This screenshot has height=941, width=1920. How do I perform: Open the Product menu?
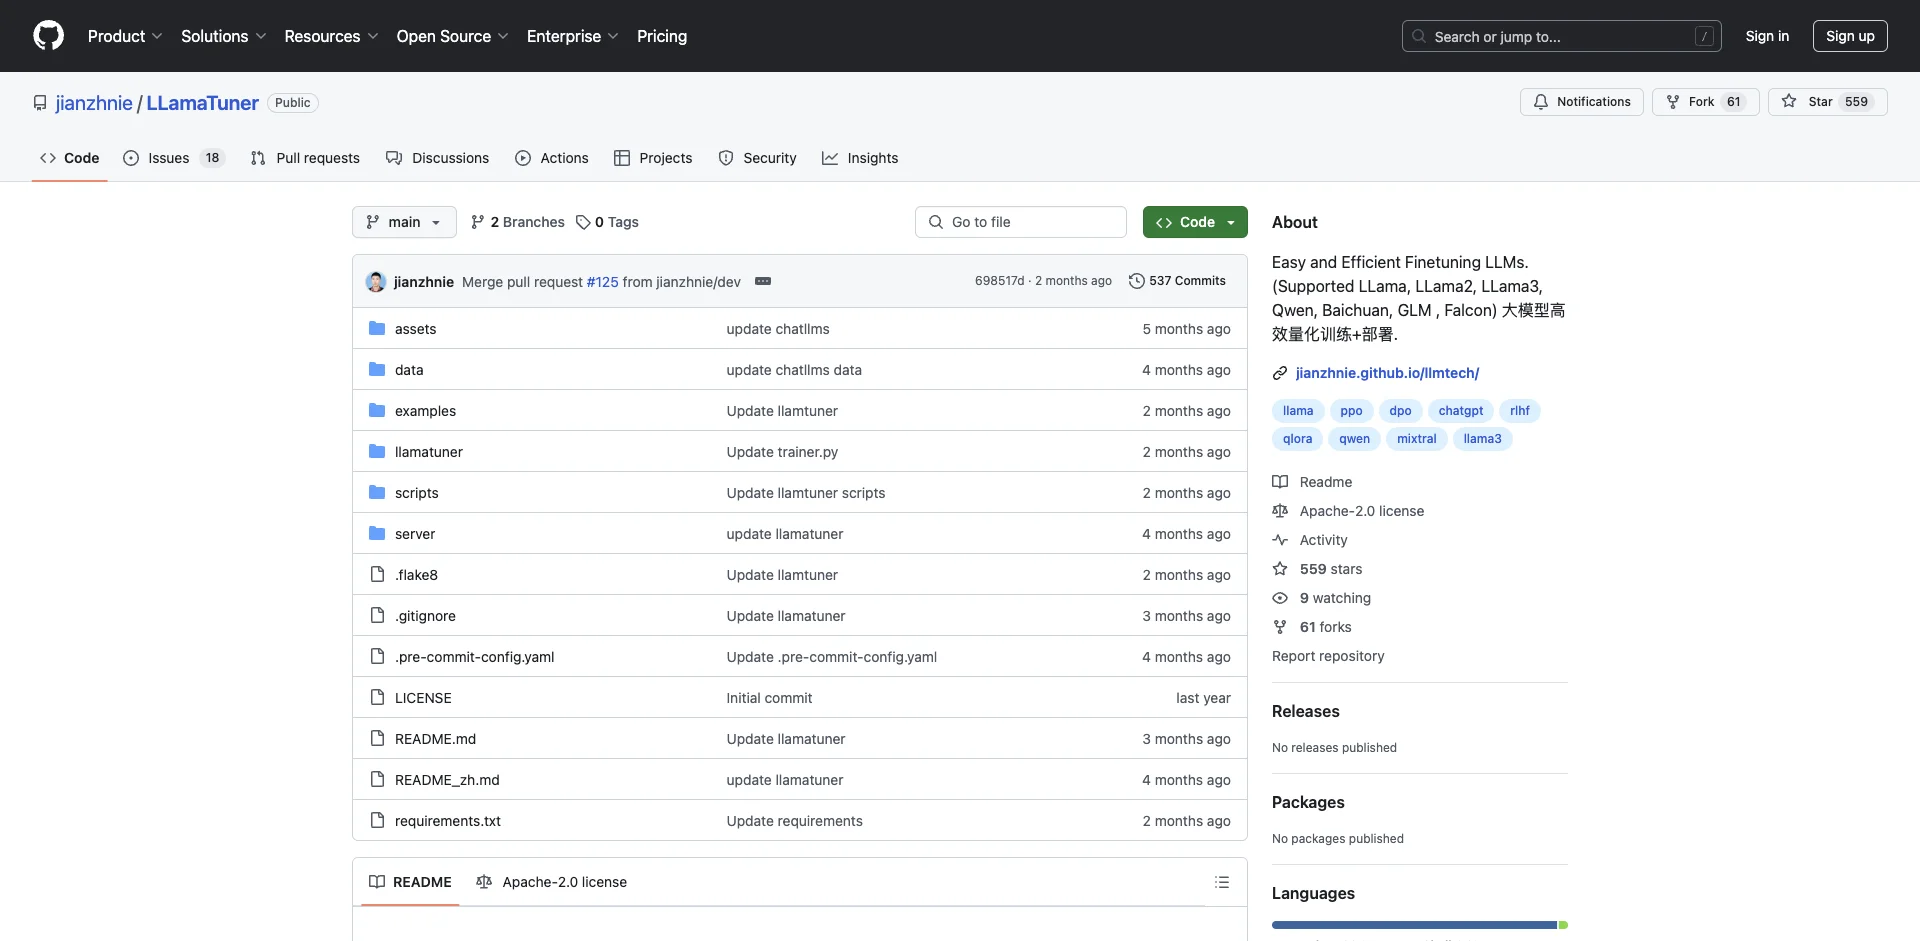125,36
